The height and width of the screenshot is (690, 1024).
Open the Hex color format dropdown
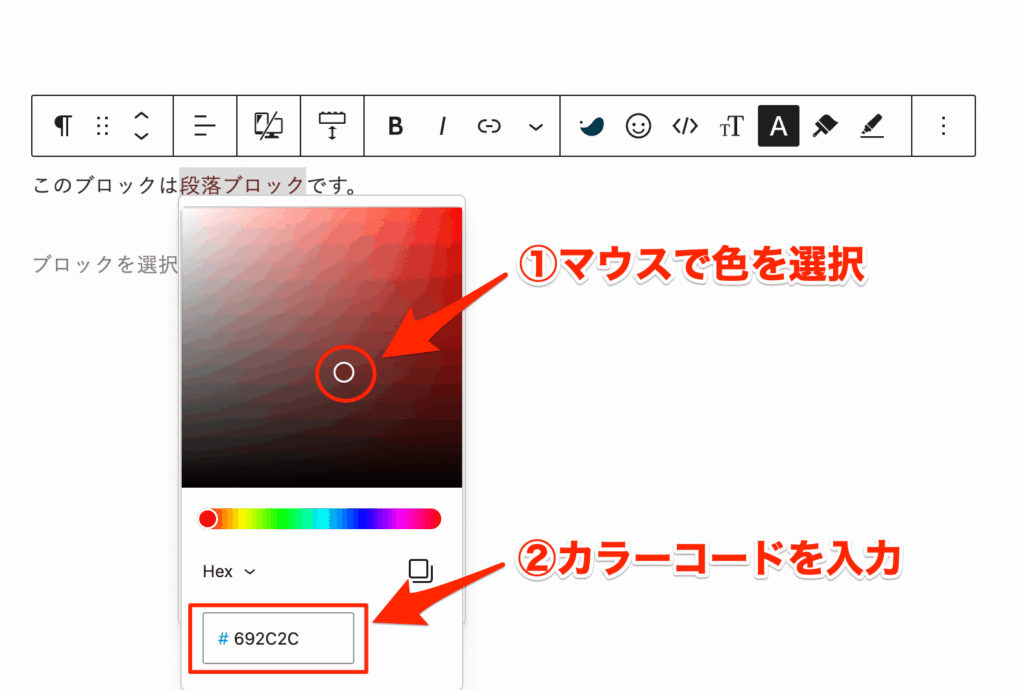tap(228, 571)
